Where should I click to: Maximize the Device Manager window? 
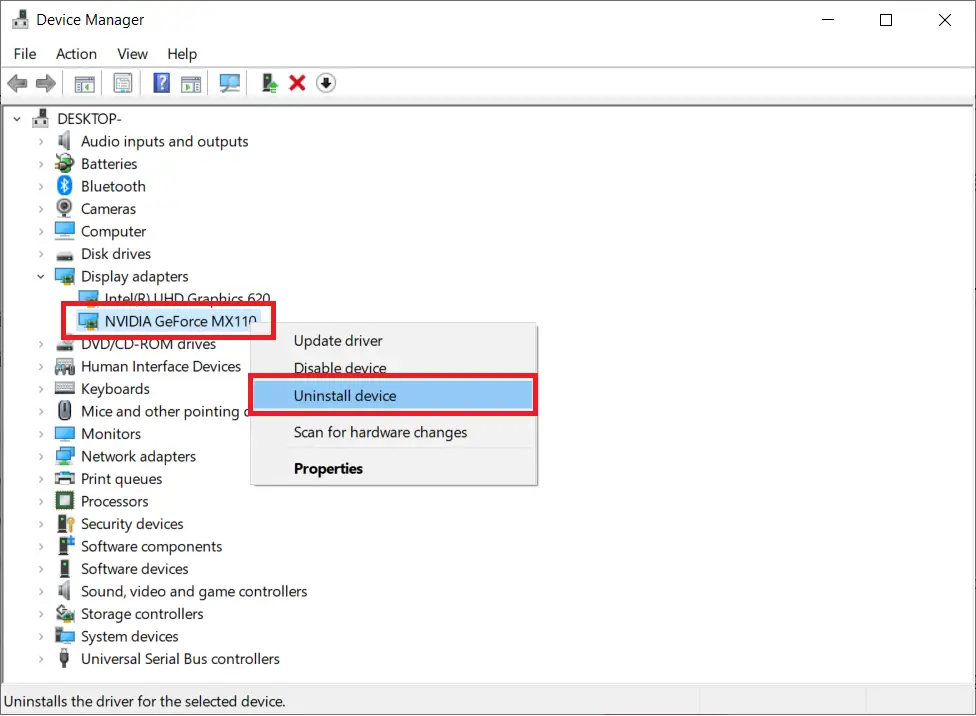[886, 19]
